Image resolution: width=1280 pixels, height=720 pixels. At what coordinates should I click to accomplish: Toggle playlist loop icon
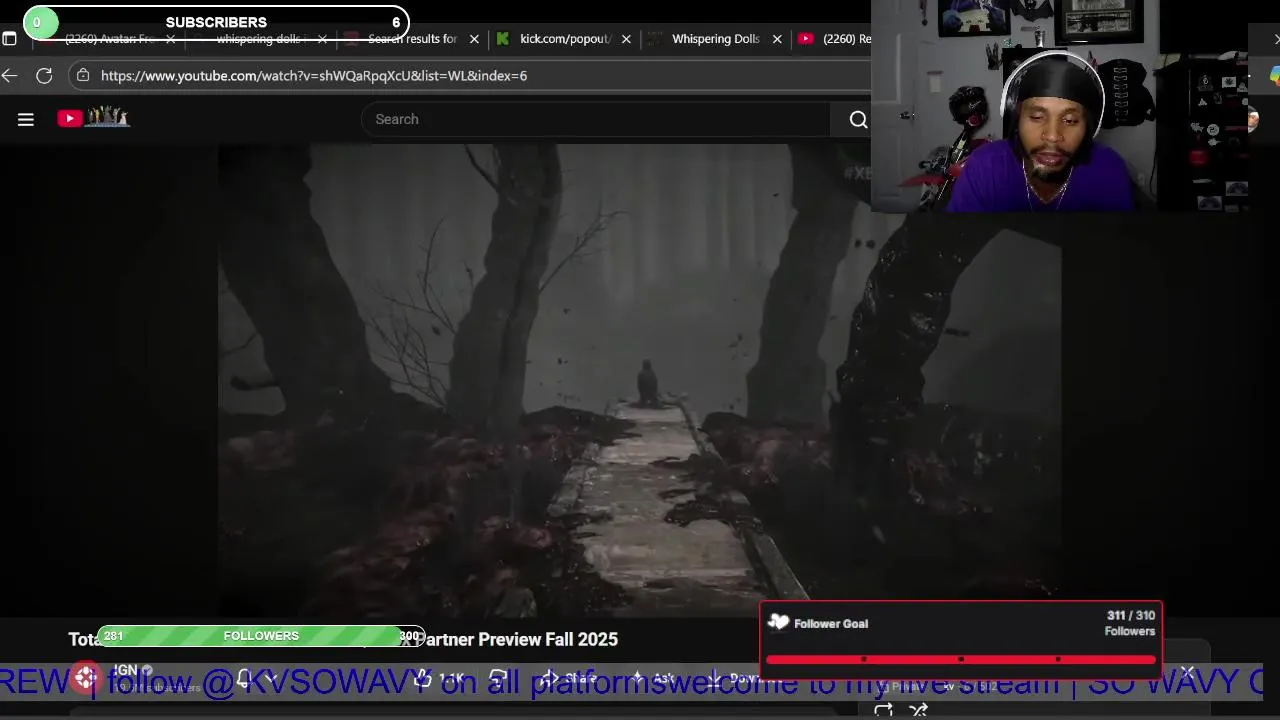click(x=883, y=710)
